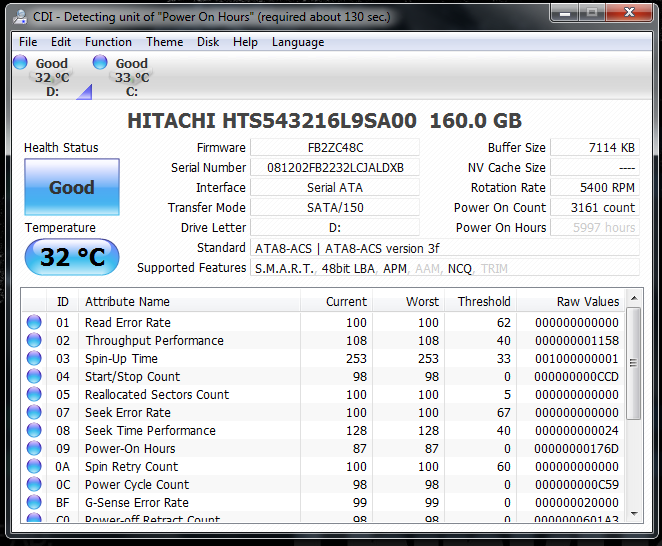Click the Threshold column header
662x546 pixels.
pos(480,302)
